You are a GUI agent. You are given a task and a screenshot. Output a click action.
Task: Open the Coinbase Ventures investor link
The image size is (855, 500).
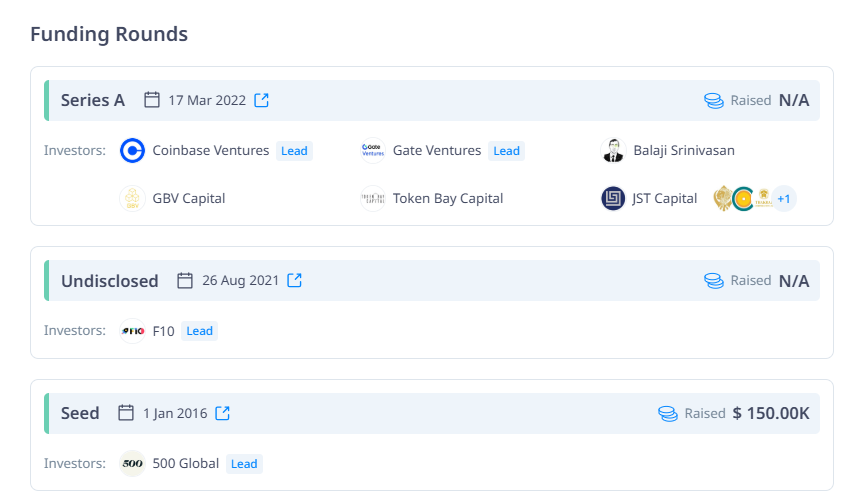(210, 150)
